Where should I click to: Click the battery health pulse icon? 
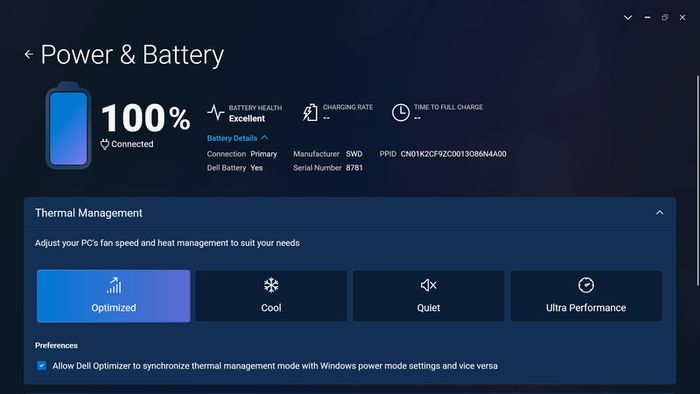(216, 113)
